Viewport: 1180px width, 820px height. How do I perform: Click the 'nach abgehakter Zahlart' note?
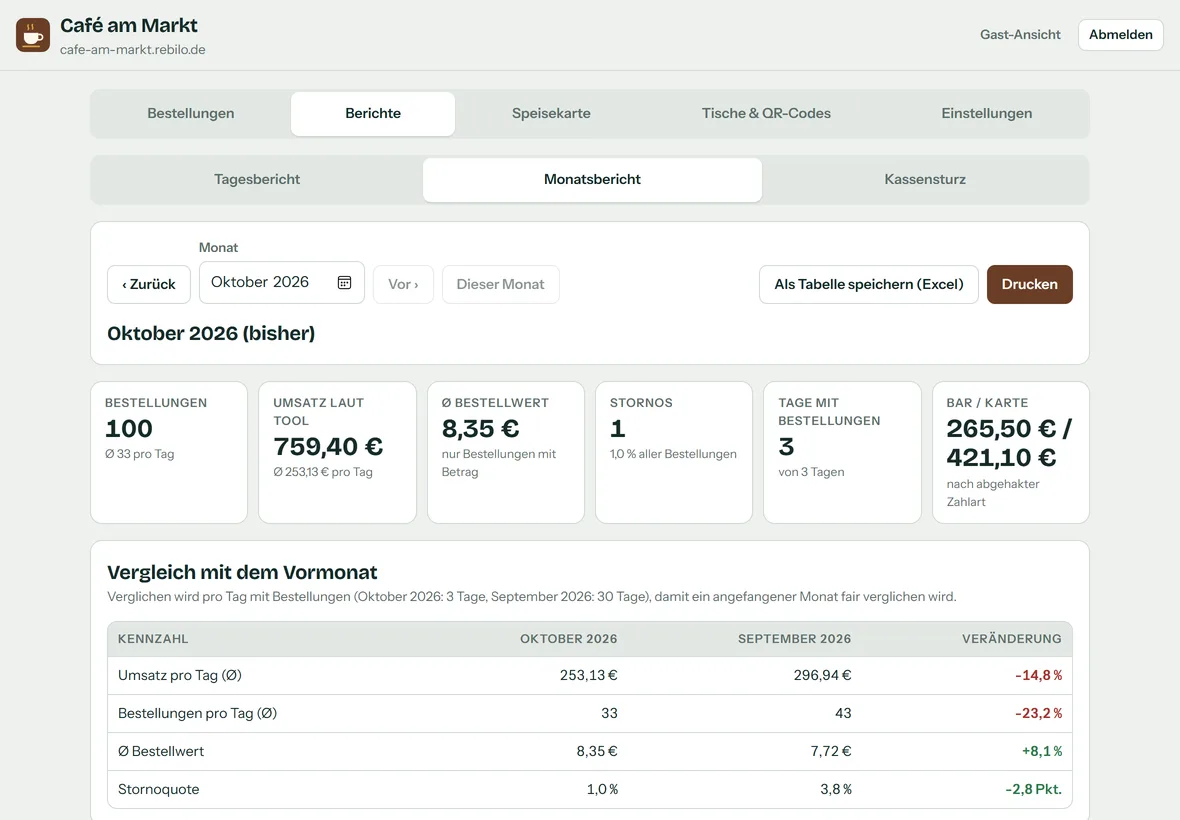click(x=993, y=493)
